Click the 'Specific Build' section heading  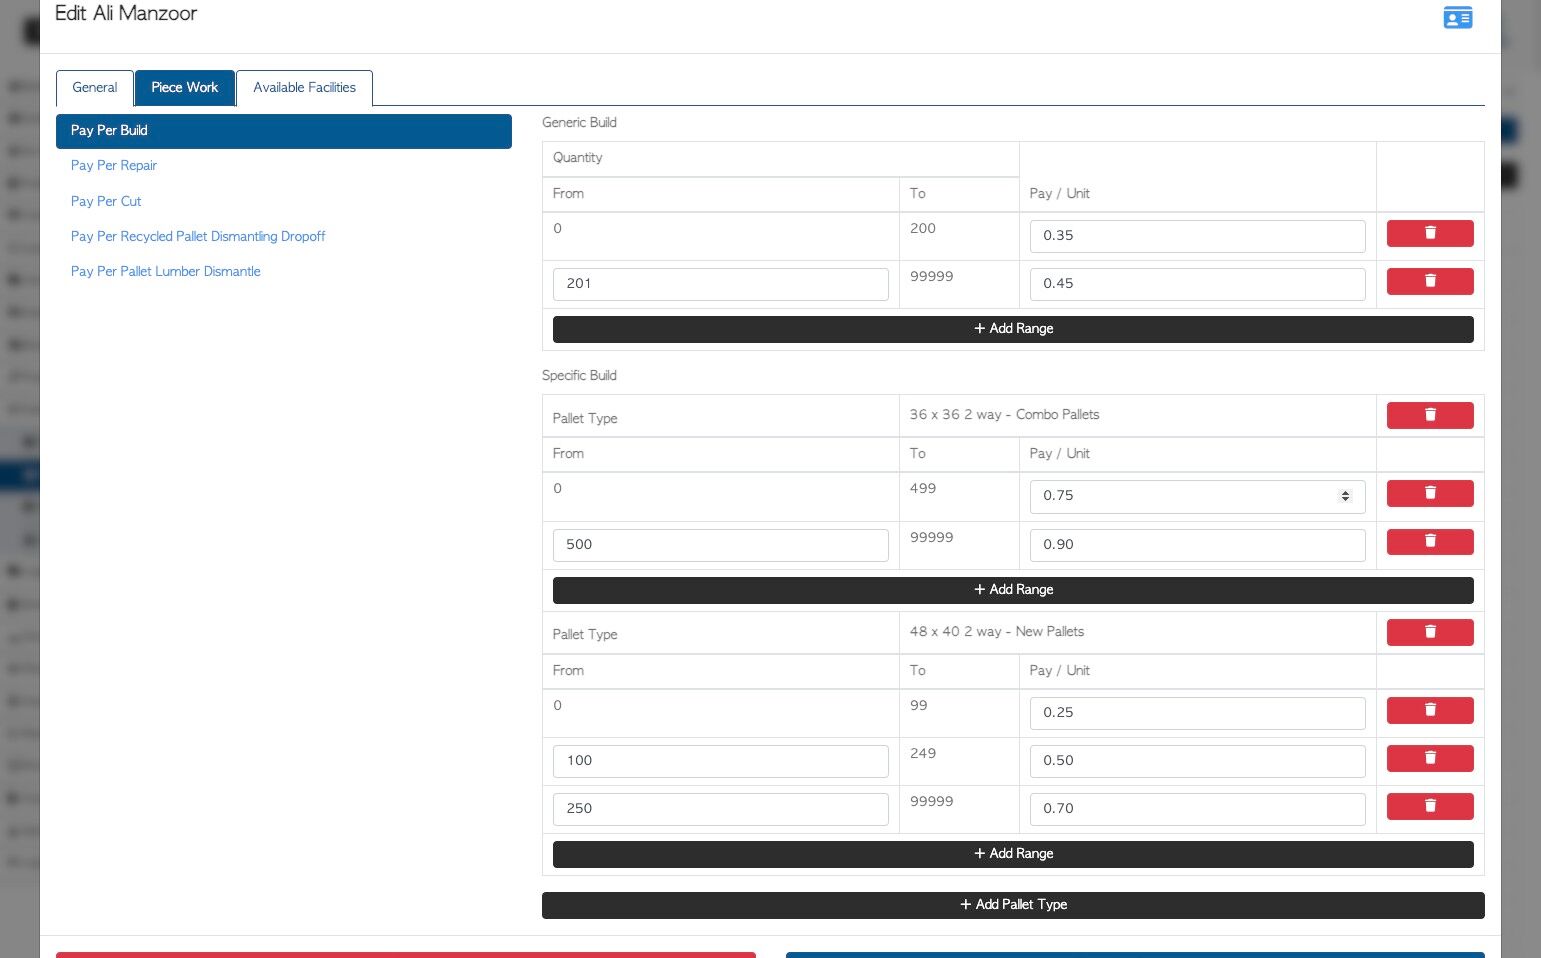coord(579,376)
